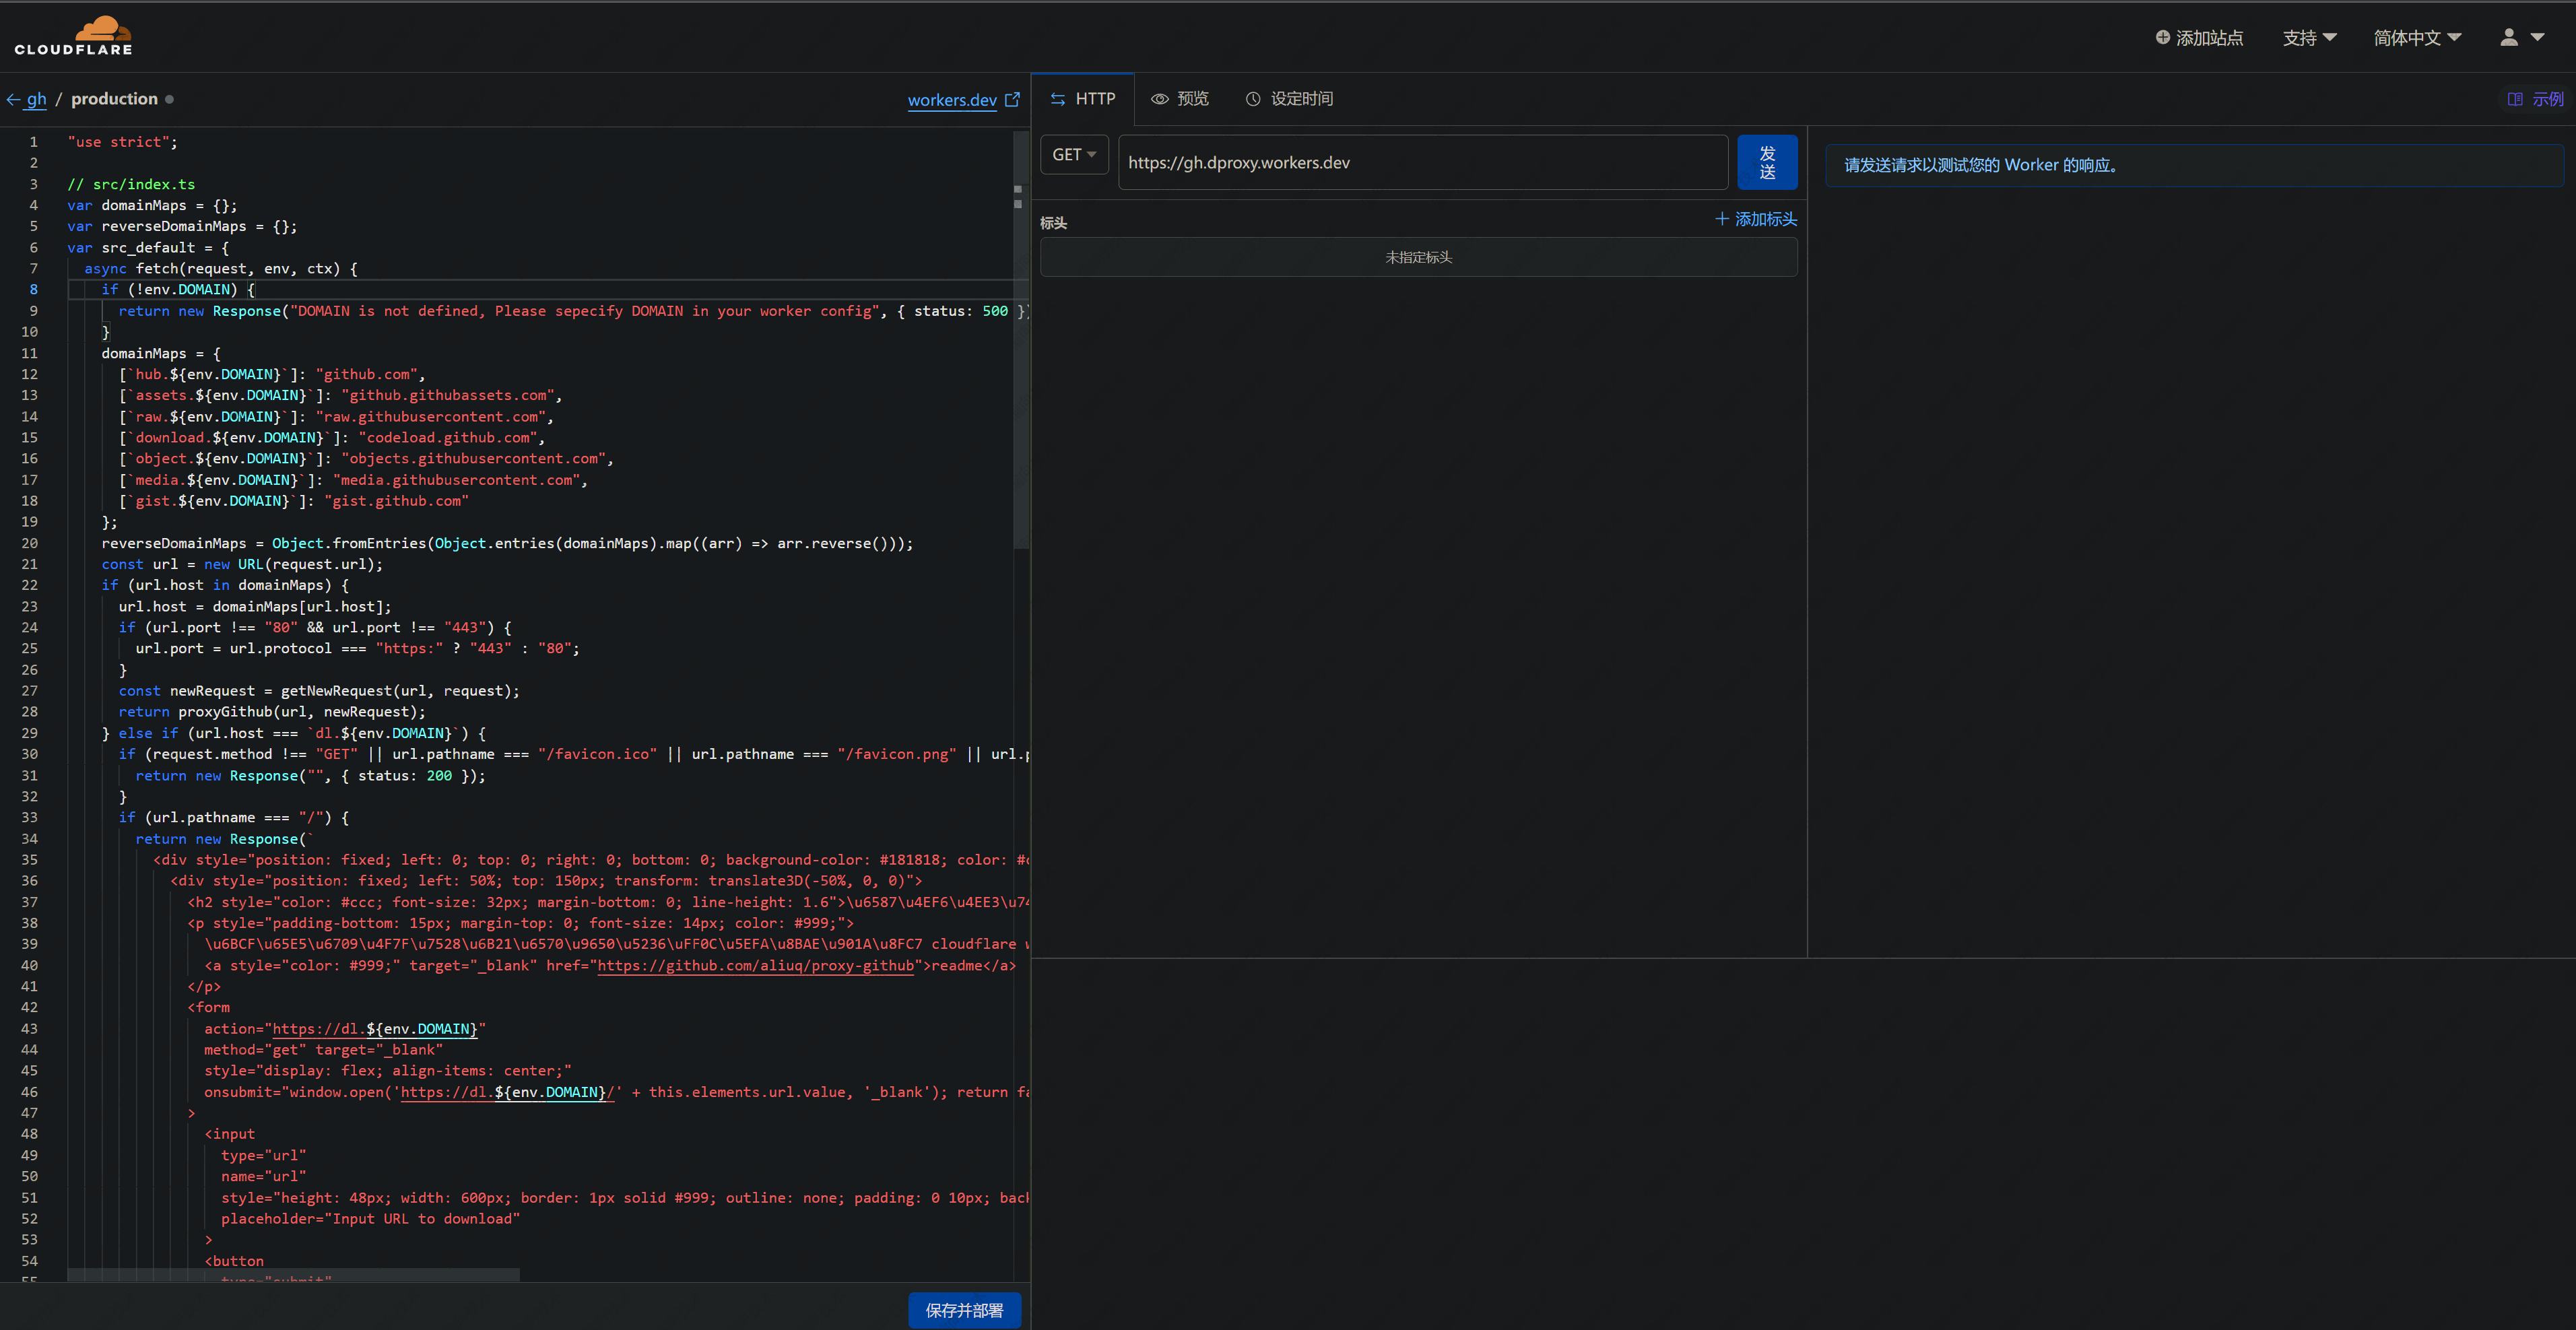Open the 简体中文 language dropdown
This screenshot has width=2576, height=1330.
(x=2417, y=38)
